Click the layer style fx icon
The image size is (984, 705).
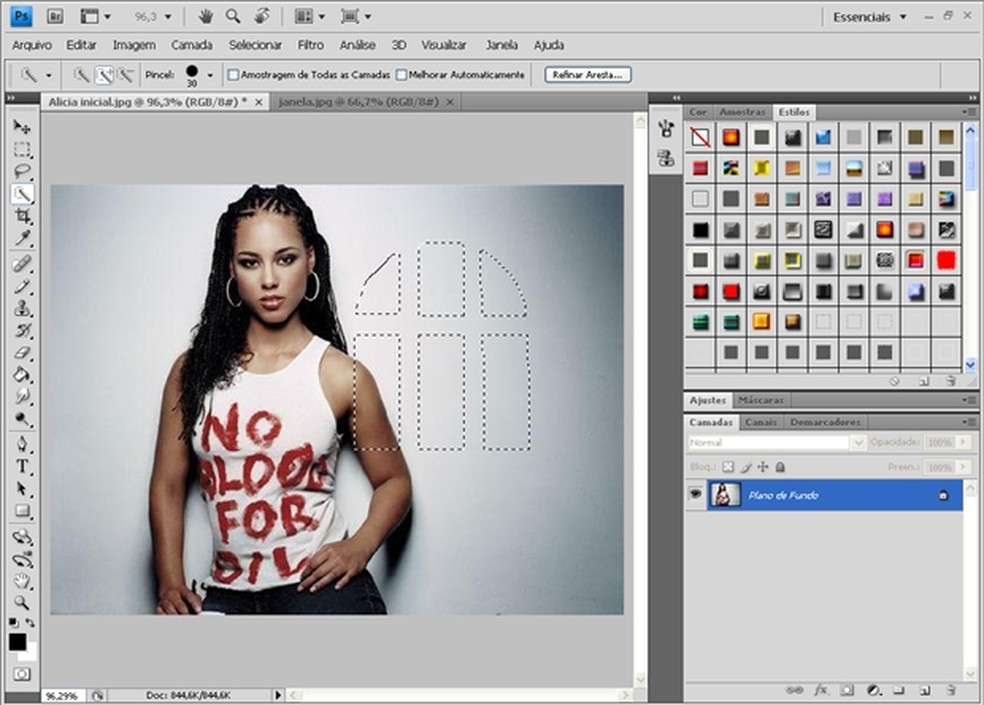coord(821,691)
